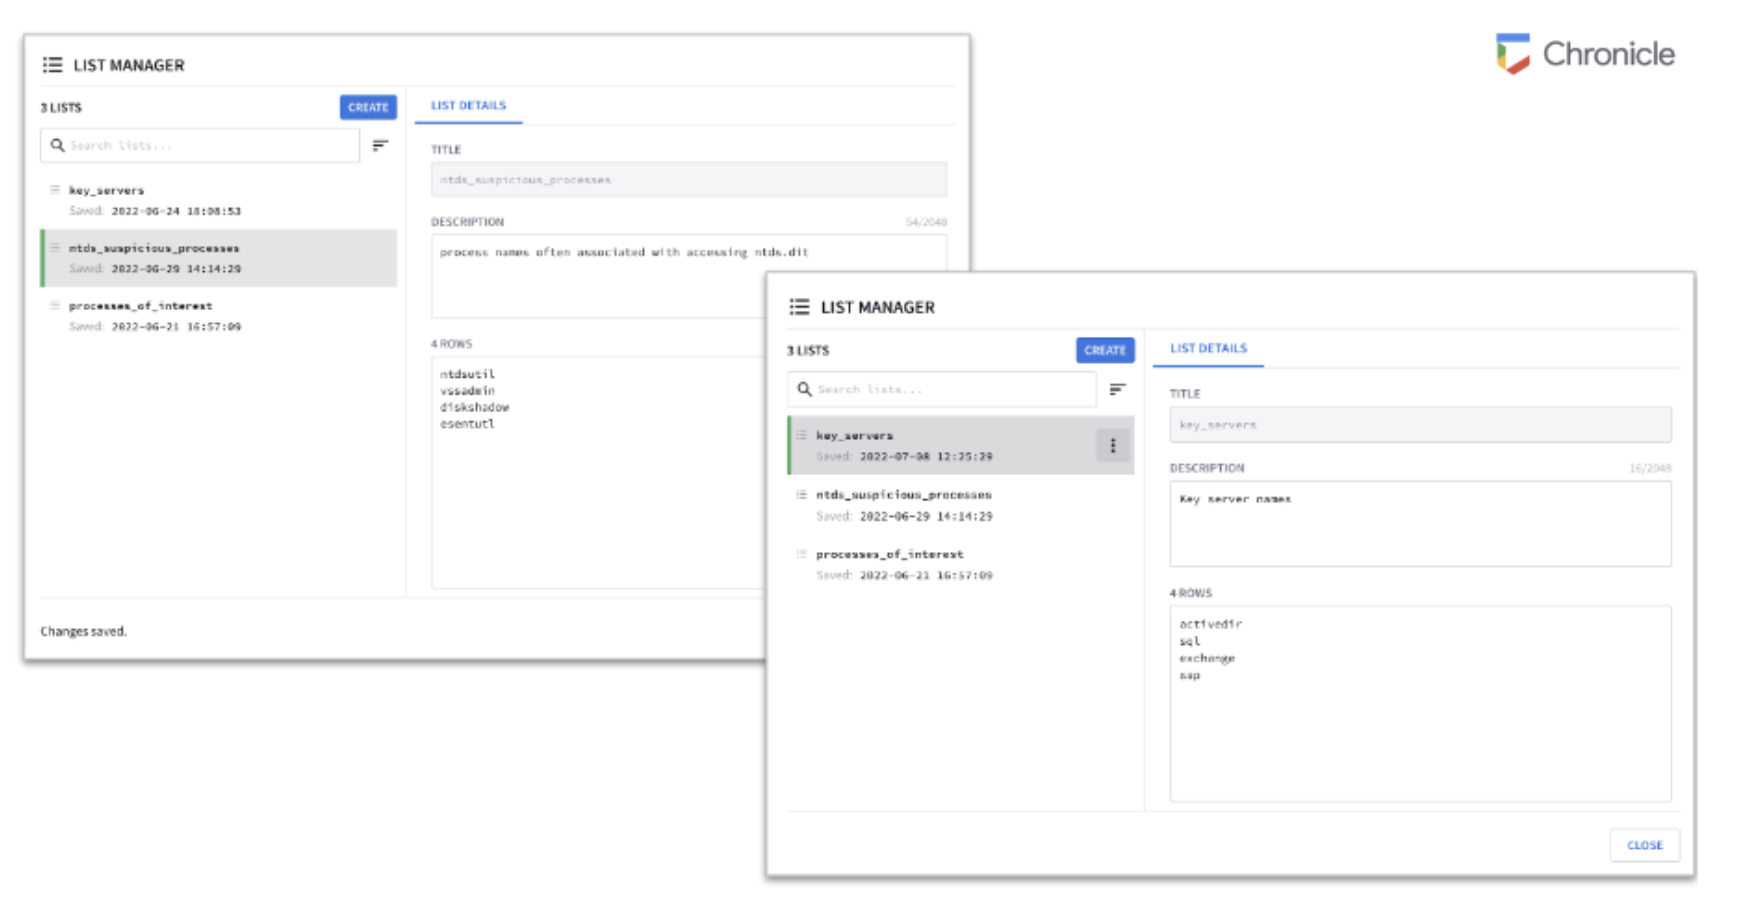This screenshot has height=898, width=1760.
Task: Select key_servers in the back list
Action: 106,199
